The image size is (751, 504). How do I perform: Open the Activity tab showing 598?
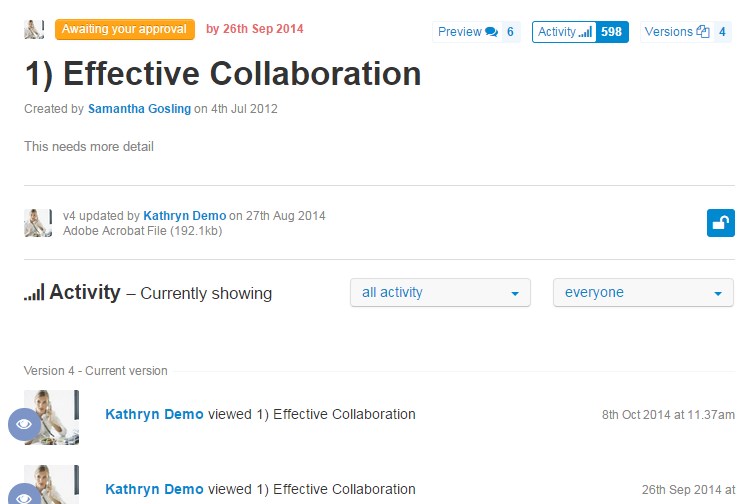click(x=580, y=32)
